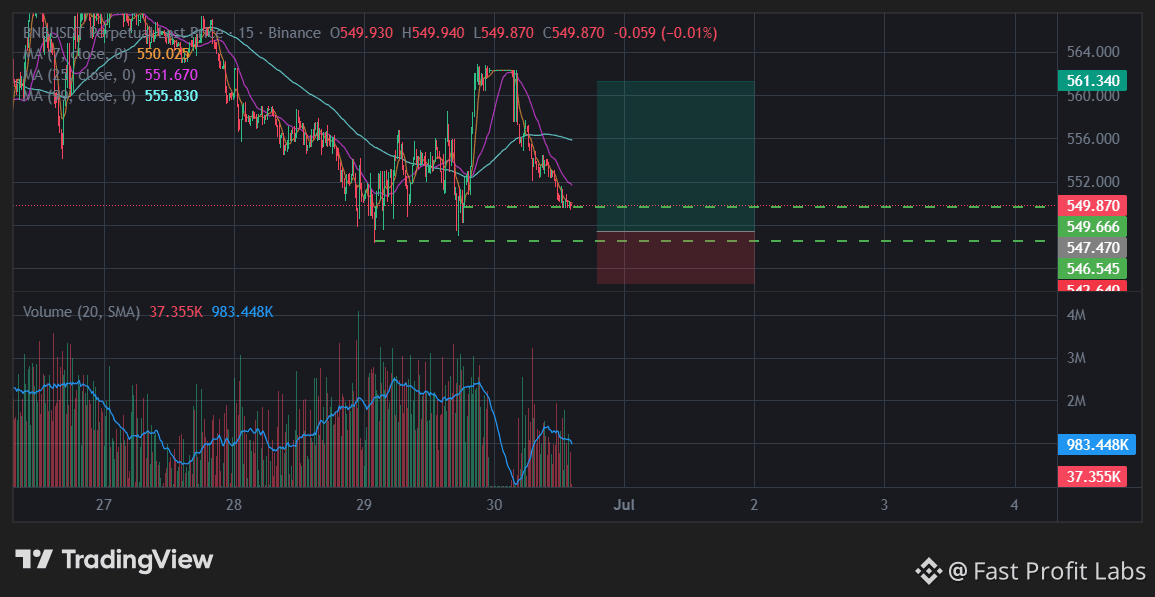Click the 4 date label on time axis

pos(1014,505)
